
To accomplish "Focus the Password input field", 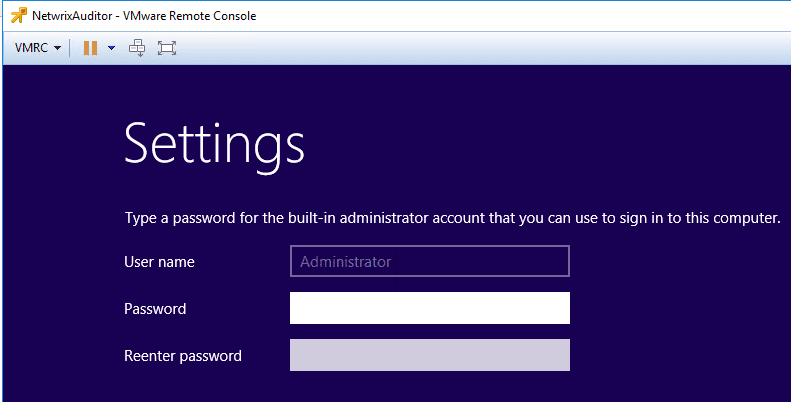I will (429, 308).
